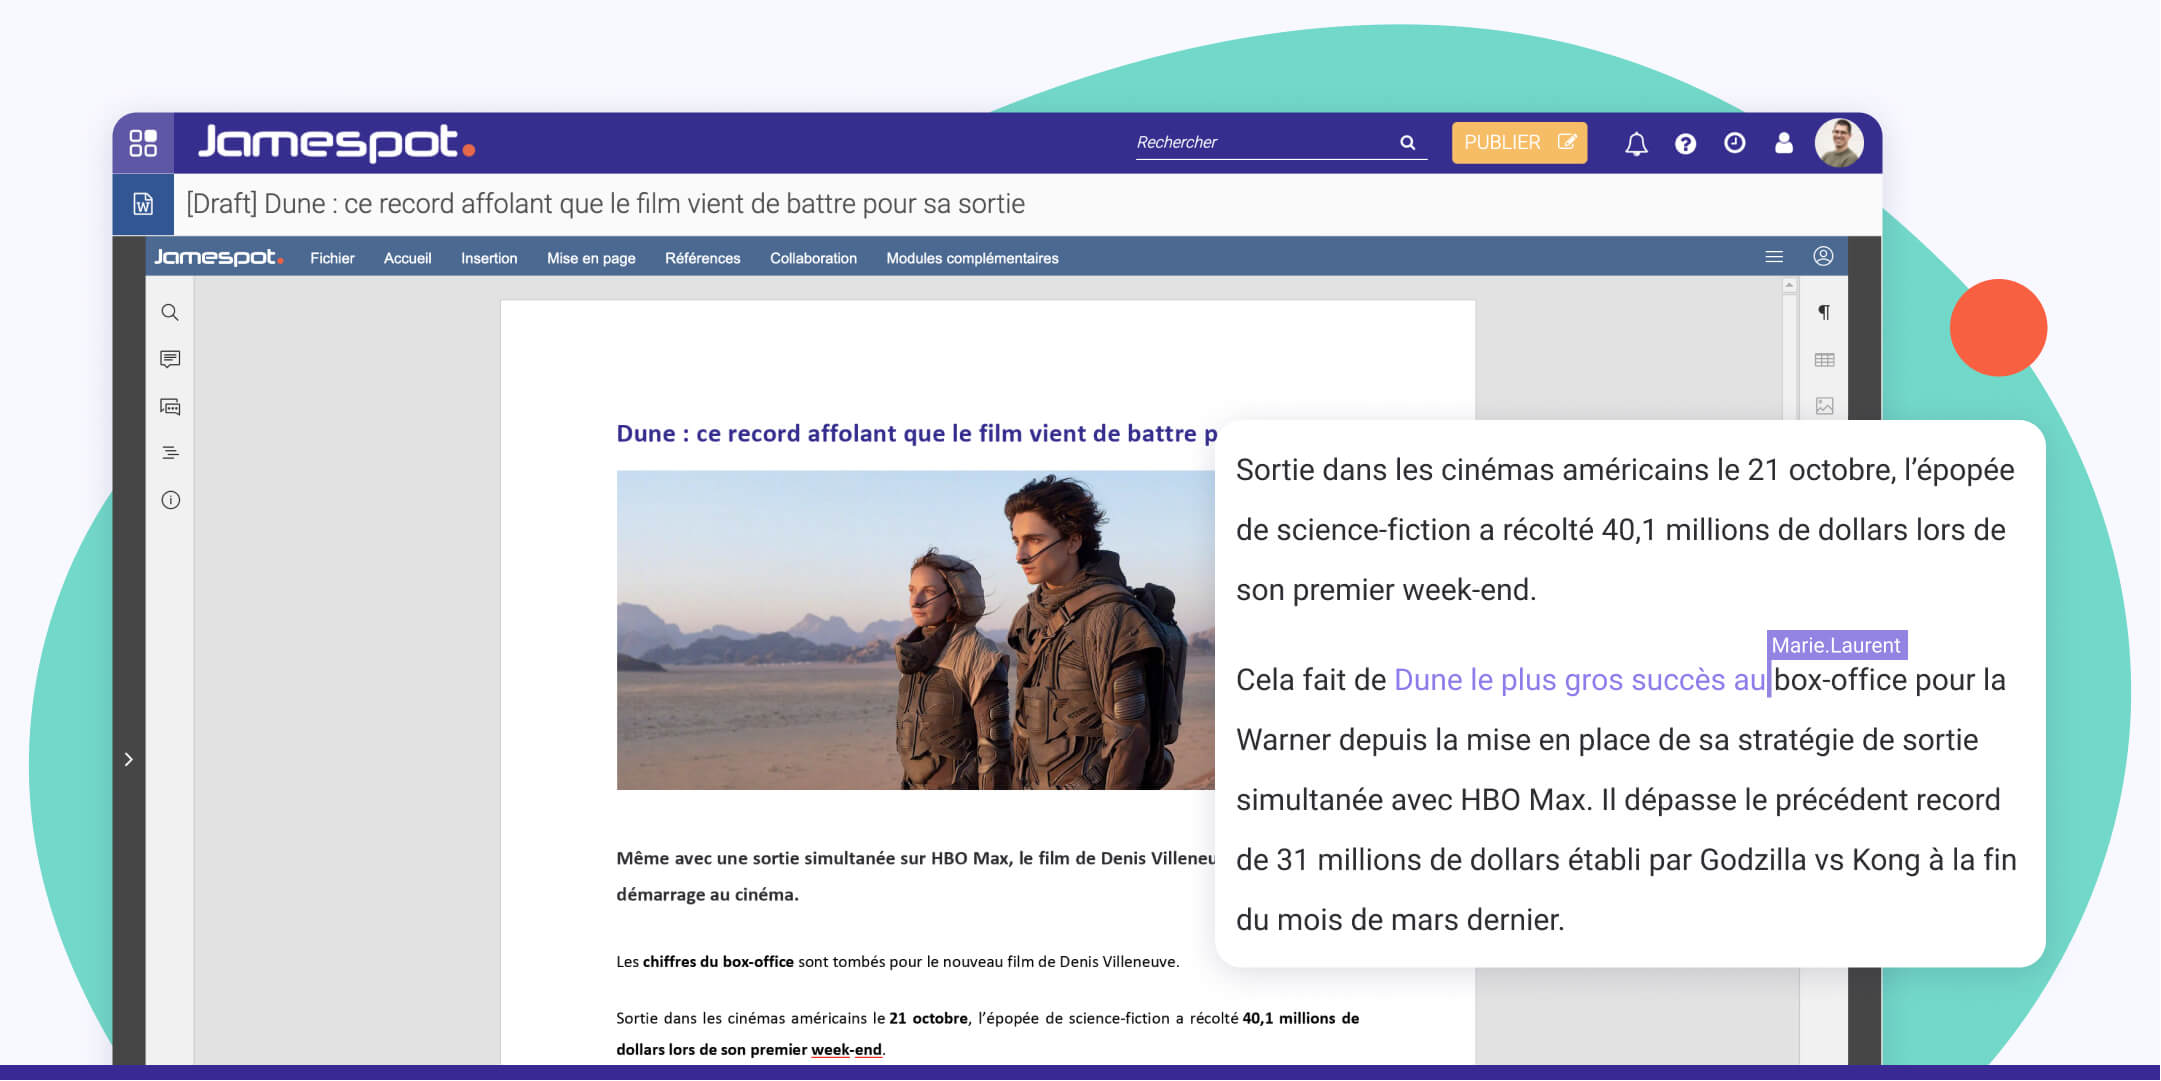Click the 'Marie.Laurent' collaborator tag
The image size is (2161, 1081).
(1837, 645)
